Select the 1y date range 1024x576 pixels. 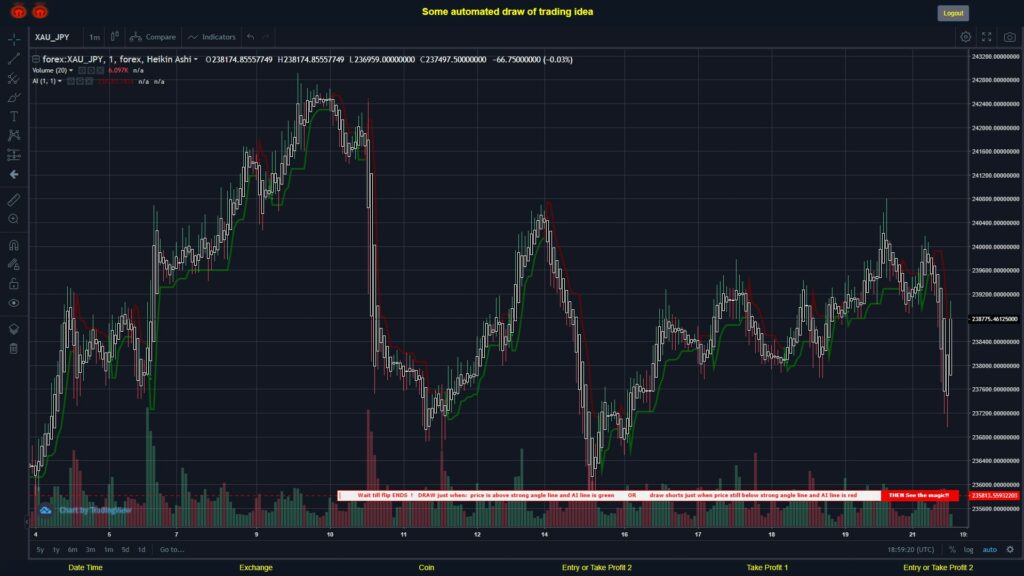click(56, 550)
